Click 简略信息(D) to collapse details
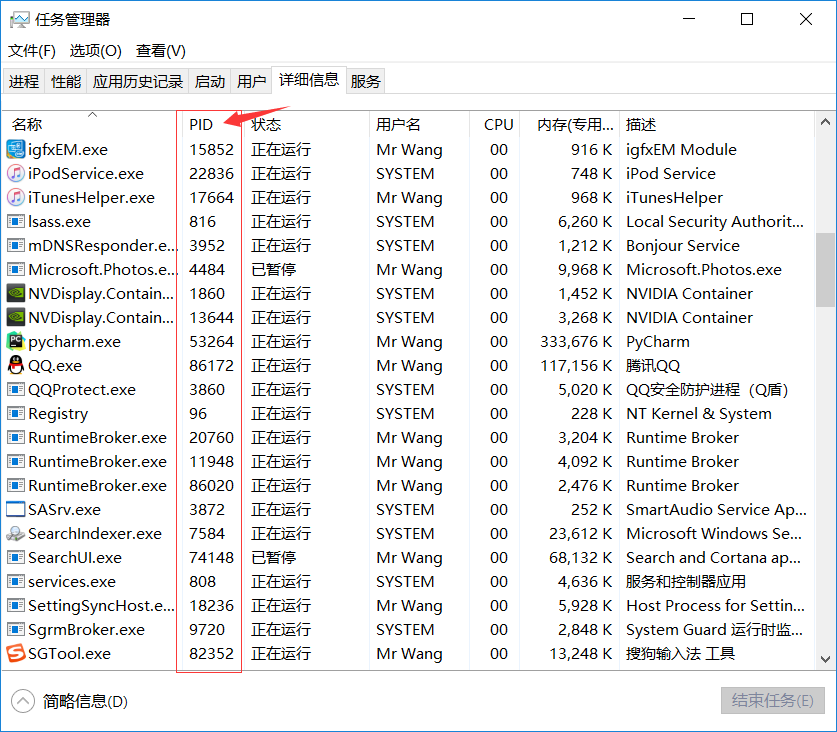Image resolution: width=837 pixels, height=732 pixels. [77, 700]
